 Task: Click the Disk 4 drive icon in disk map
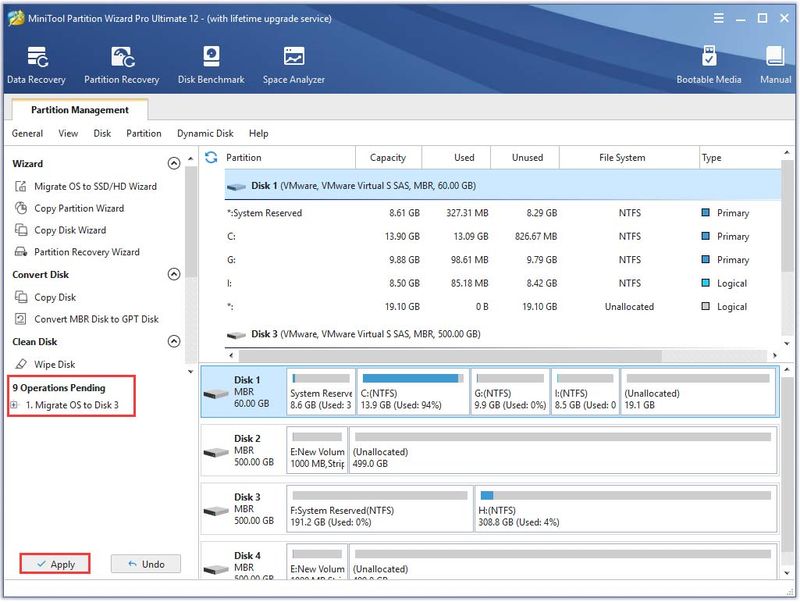tap(216, 569)
